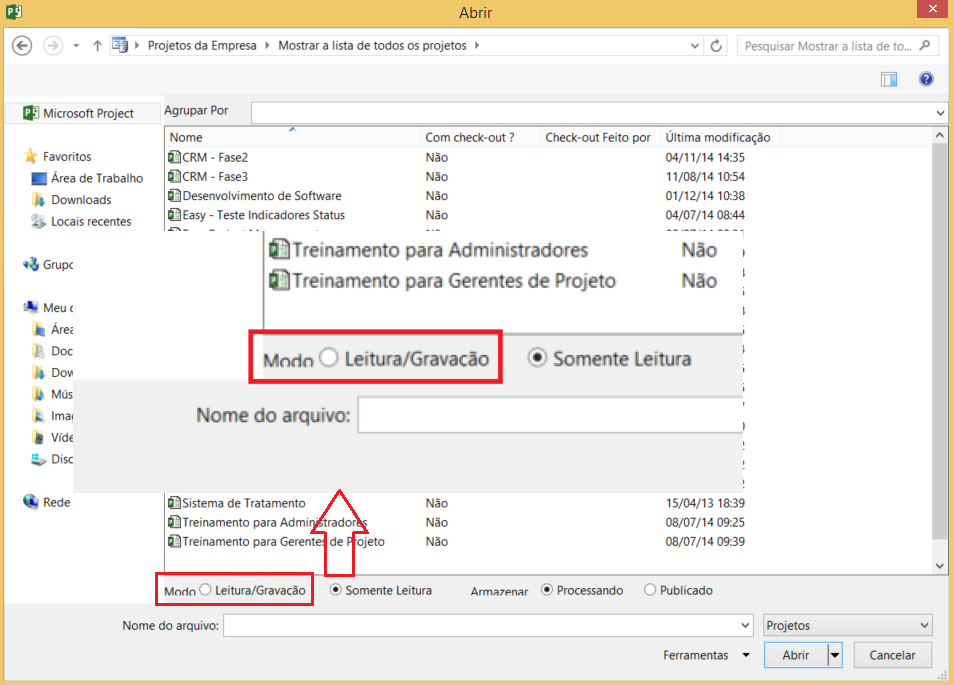Sort by Última modificação column header
This screenshot has width=954, height=685.
[720, 137]
